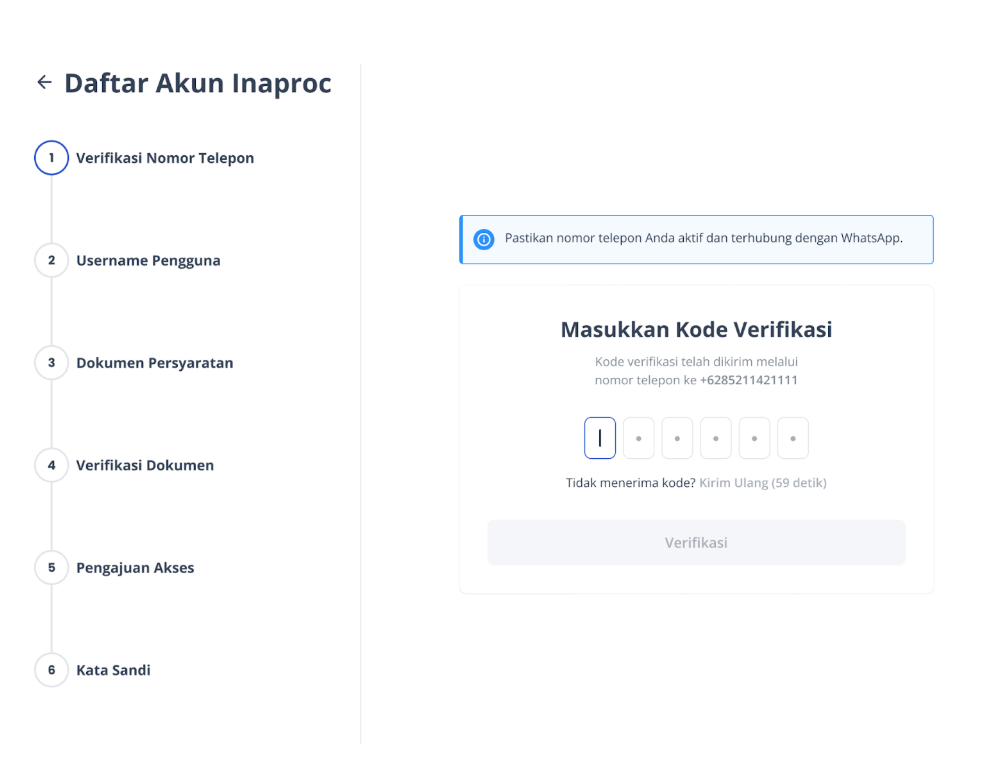The width and height of the screenshot is (1008, 782).
Task: Click the Kirim Ulang resend code link
Action: (733, 483)
